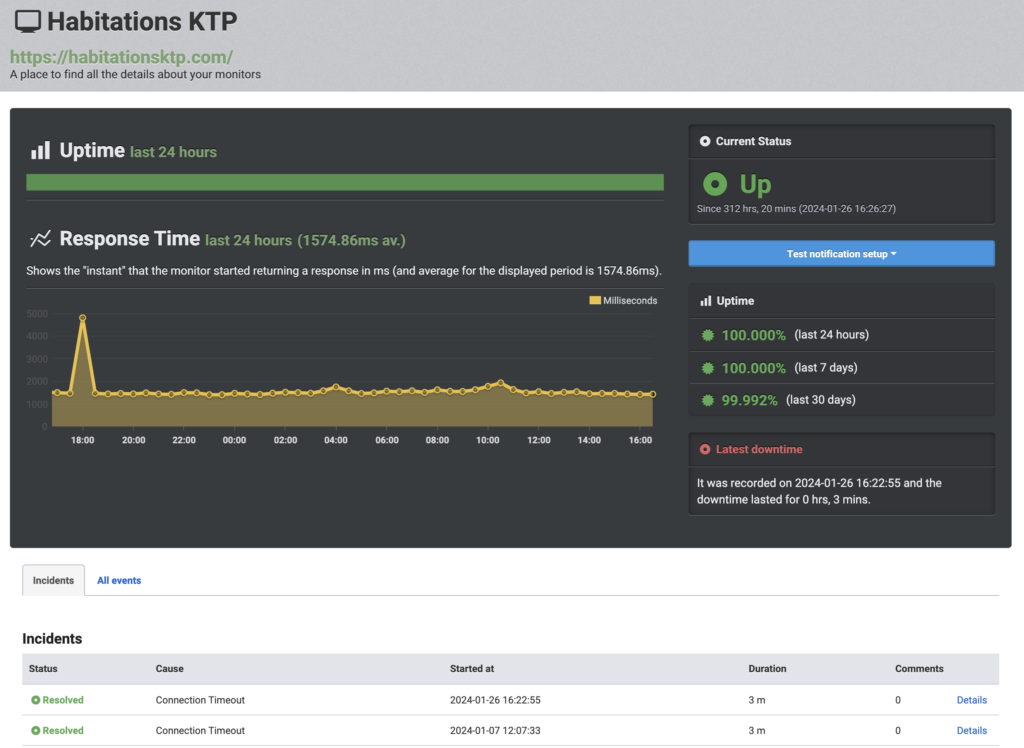The width and height of the screenshot is (1024, 748).
Task: Click the line graph icon beside Response Time
Action: click(40, 239)
